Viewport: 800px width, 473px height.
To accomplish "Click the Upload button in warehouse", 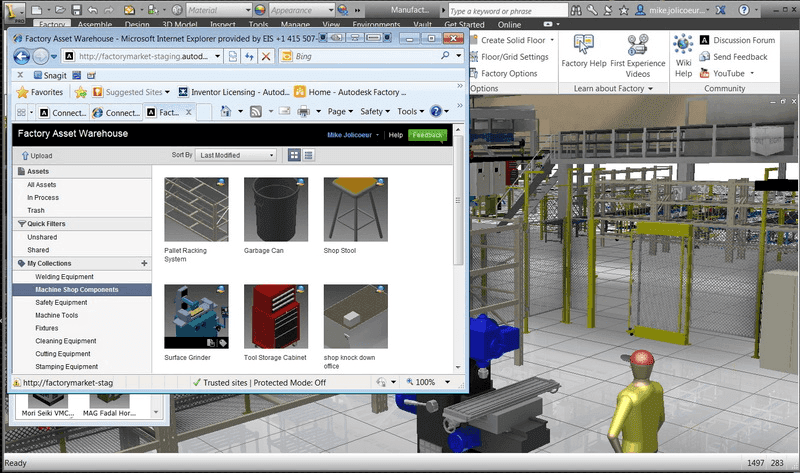I will (x=37, y=156).
